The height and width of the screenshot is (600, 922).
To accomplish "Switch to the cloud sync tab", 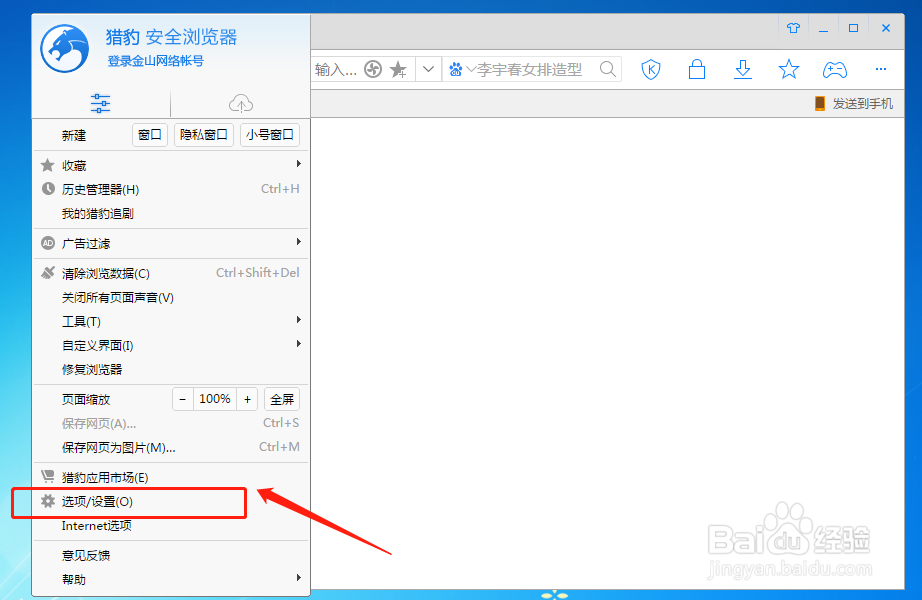I will coord(240,104).
